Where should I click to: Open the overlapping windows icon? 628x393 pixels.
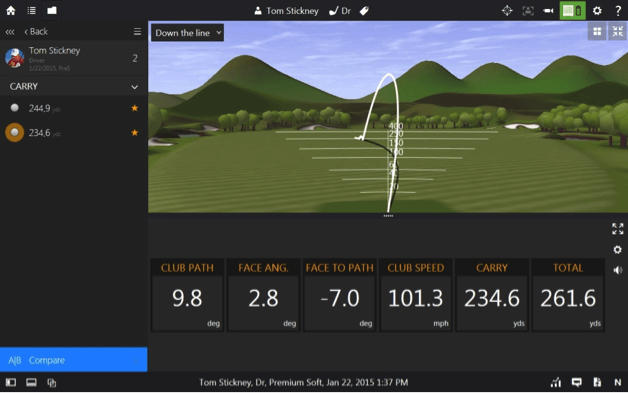(x=52, y=383)
